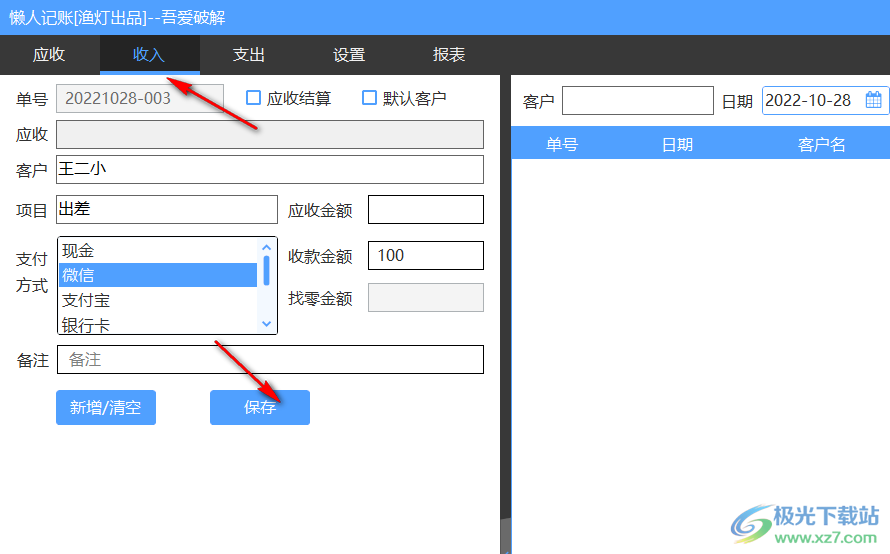Select 现金 in payment method list
This screenshot has height=554, width=890.
coord(158,250)
